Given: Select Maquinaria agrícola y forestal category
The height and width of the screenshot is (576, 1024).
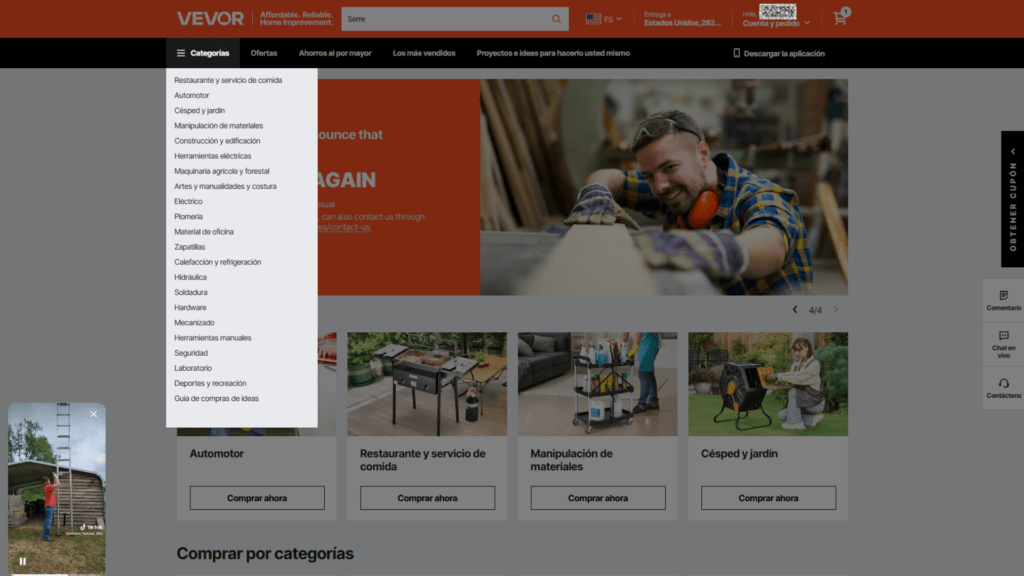Looking at the screenshot, I should coord(221,171).
